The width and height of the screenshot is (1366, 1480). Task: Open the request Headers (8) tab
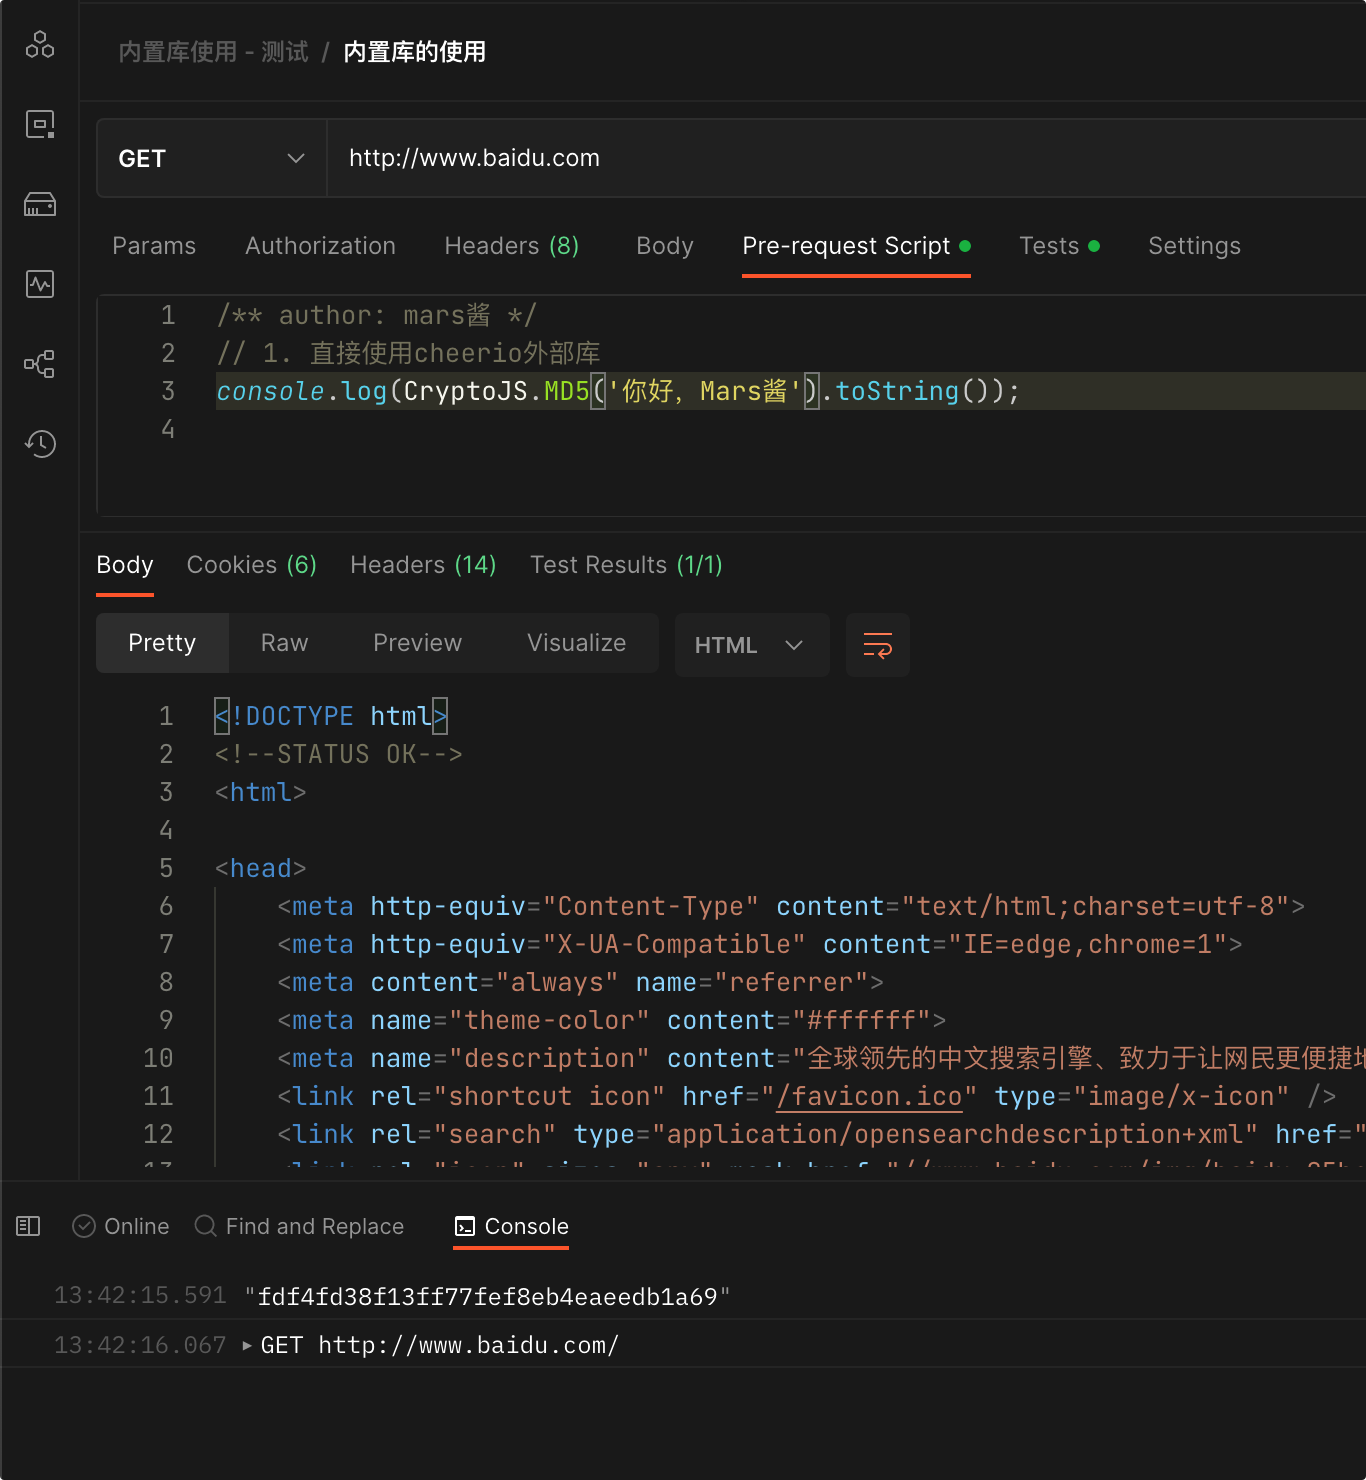coord(512,246)
